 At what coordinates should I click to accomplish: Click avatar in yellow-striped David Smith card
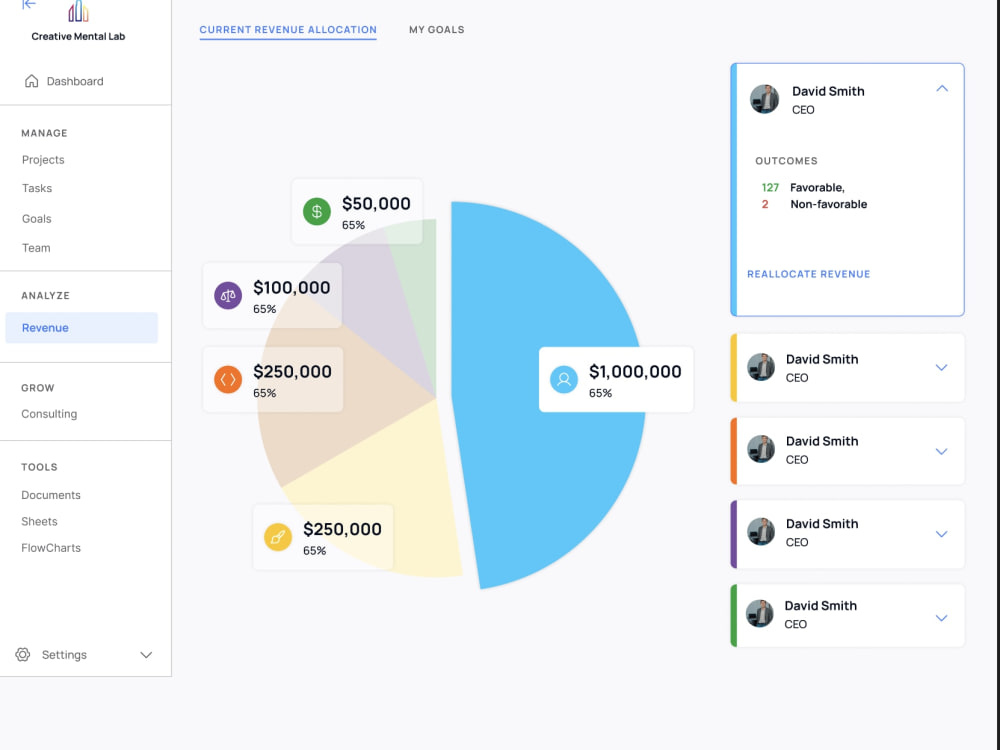[761, 367]
